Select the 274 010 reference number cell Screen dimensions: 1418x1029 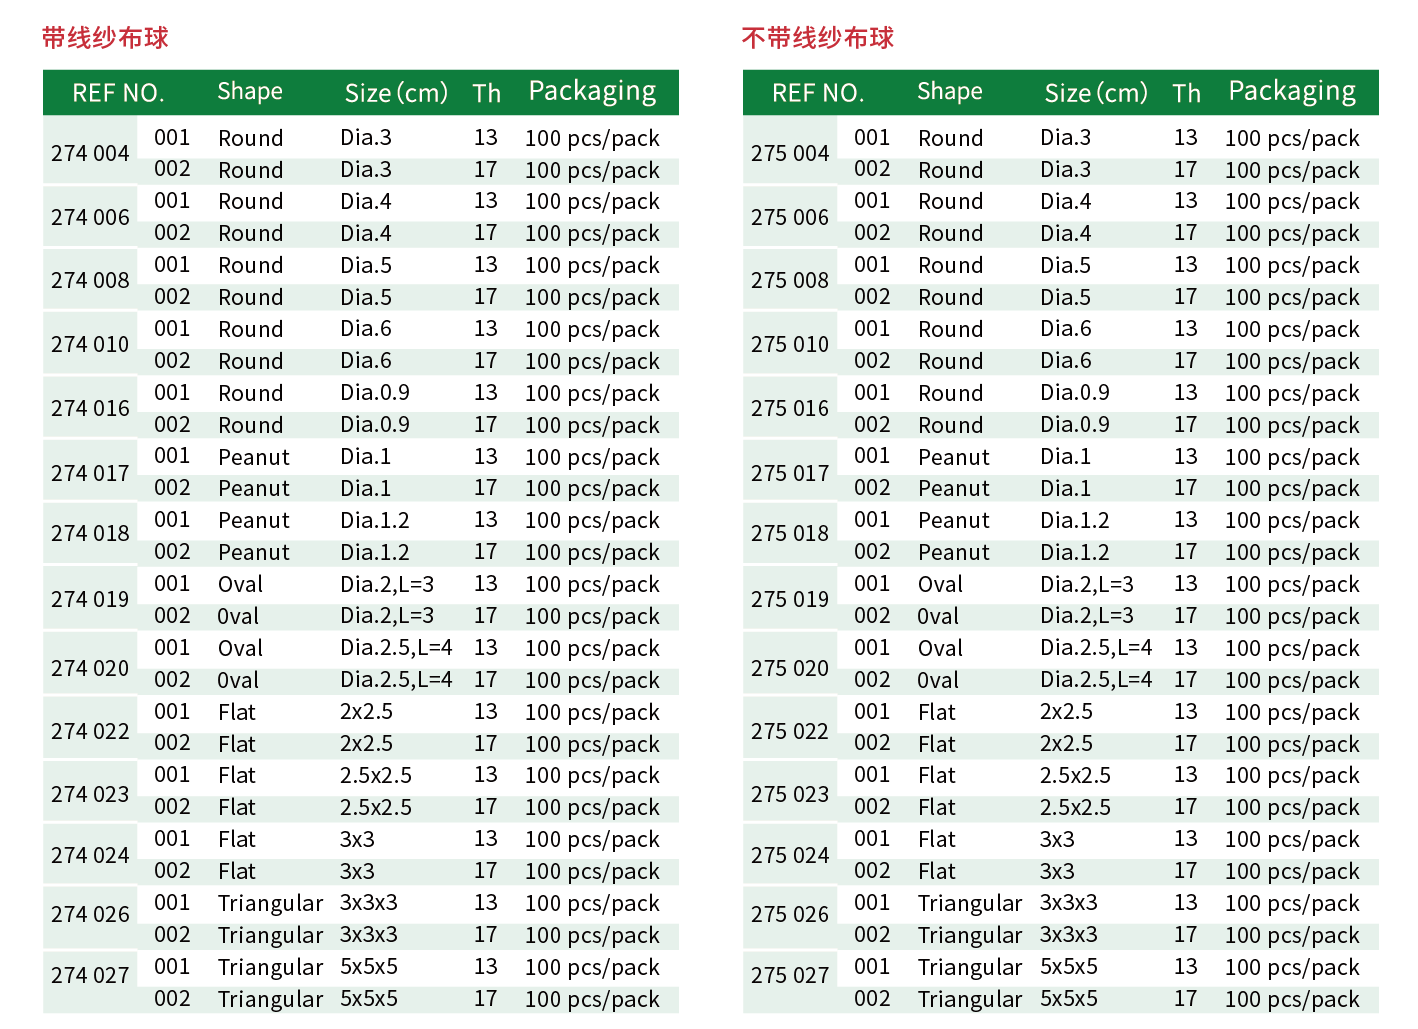point(90,344)
